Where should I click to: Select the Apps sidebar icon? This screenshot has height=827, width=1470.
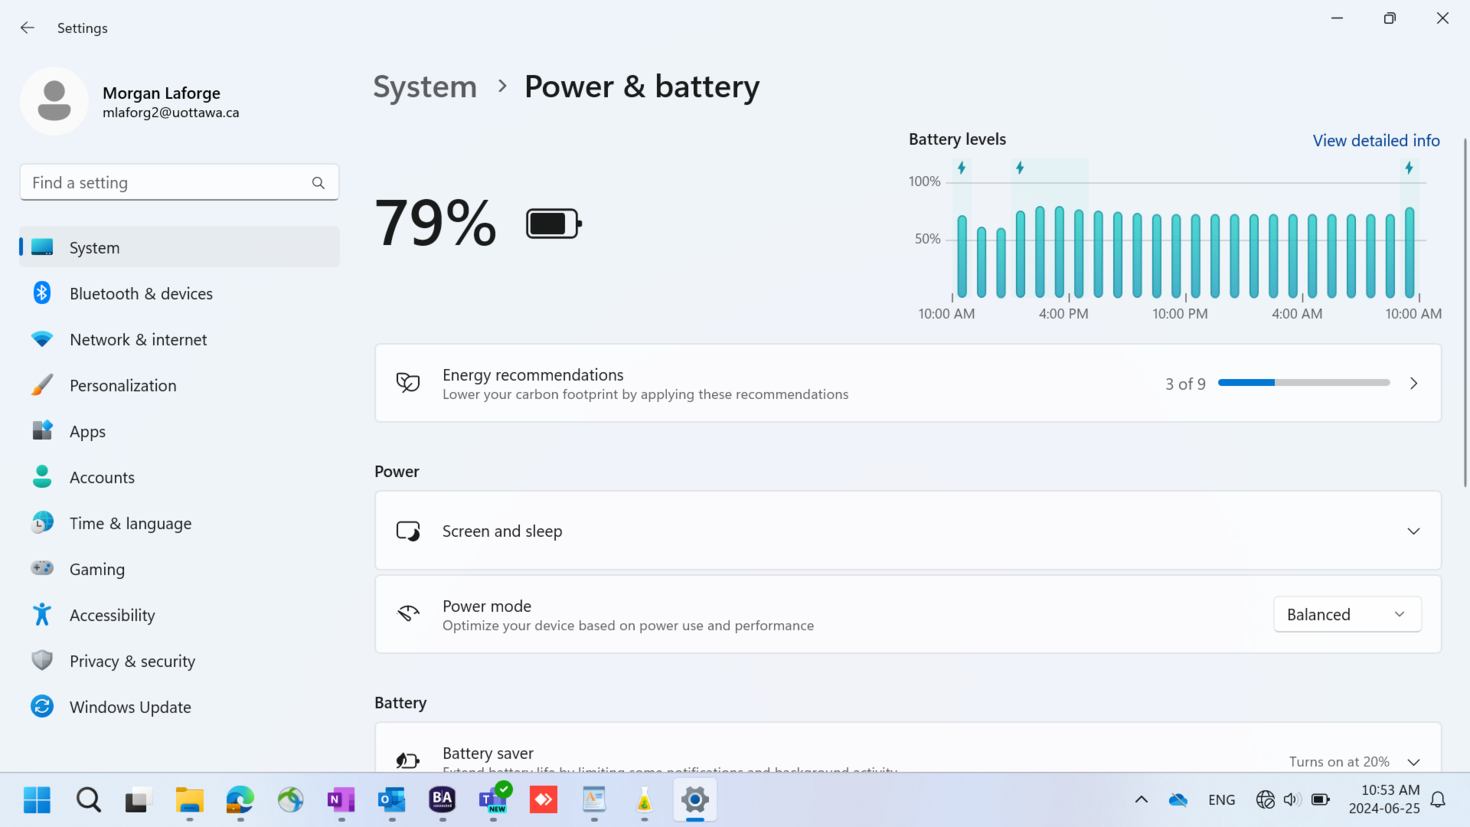point(42,431)
